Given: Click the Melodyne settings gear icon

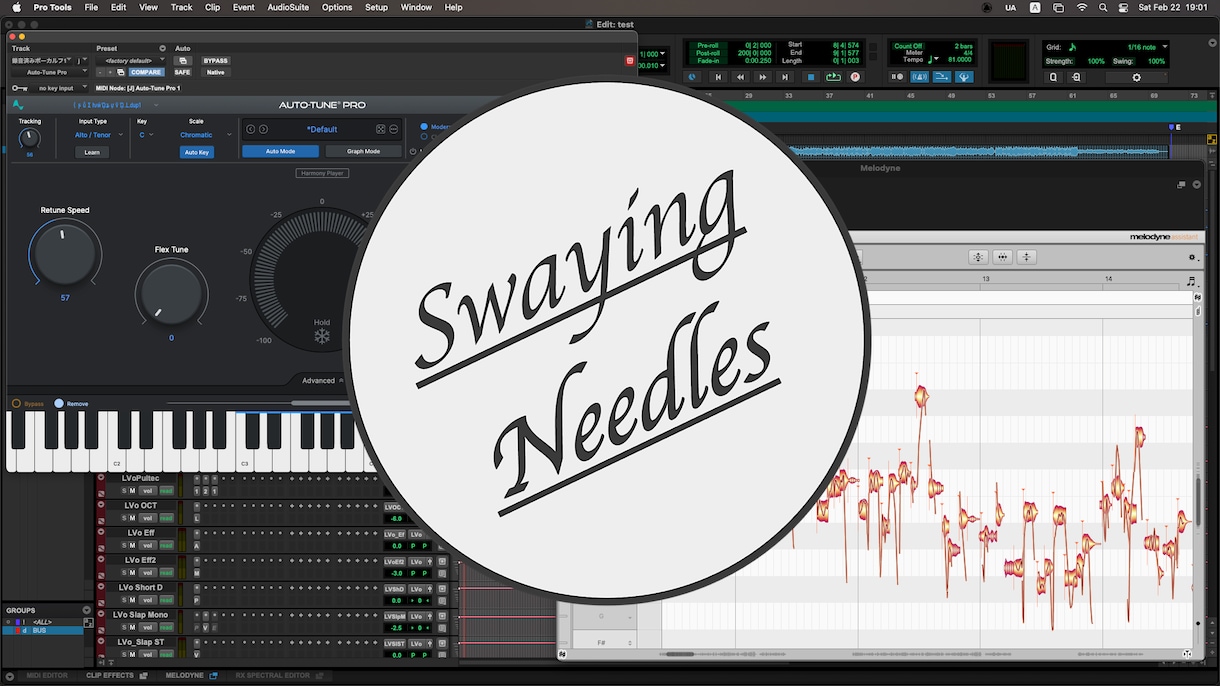Looking at the screenshot, I should 1191,257.
